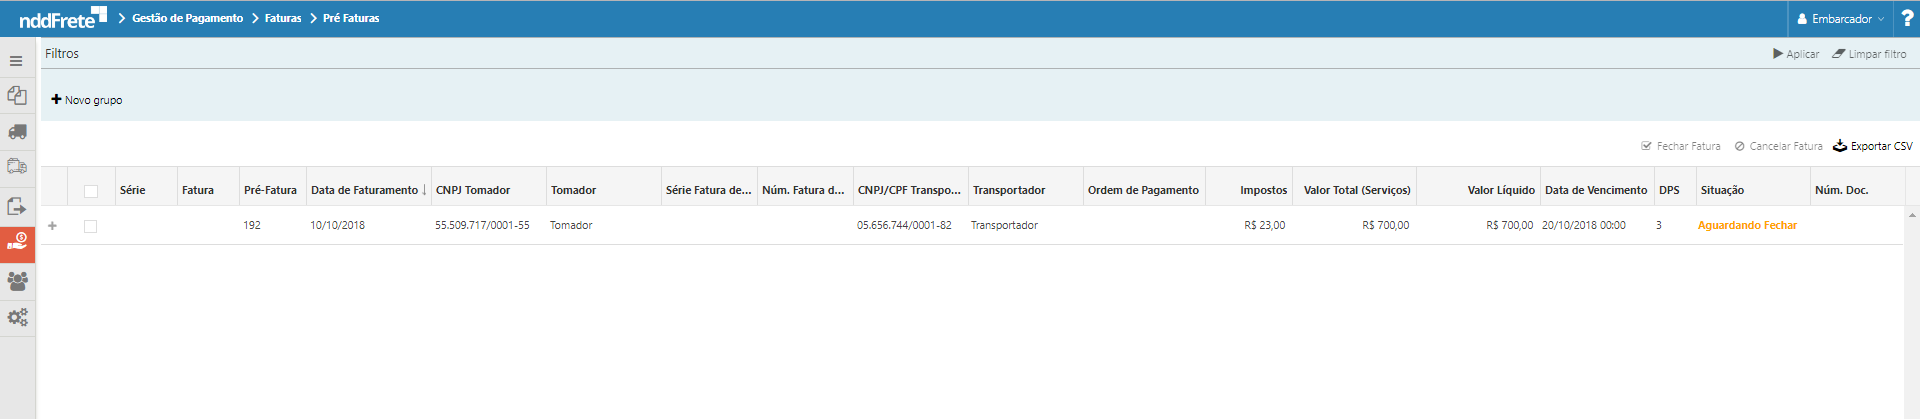The width and height of the screenshot is (1920, 419).
Task: Check the row 192 checkbox
Action: tap(91, 226)
